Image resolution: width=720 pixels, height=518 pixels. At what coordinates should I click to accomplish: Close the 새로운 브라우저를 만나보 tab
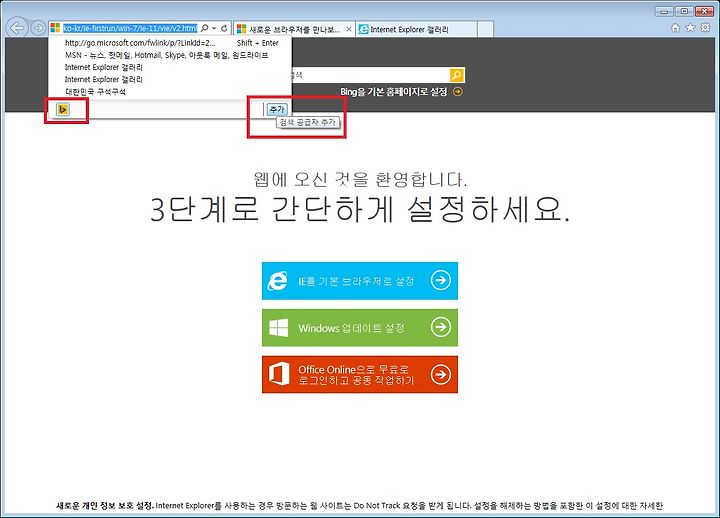[x=349, y=29]
